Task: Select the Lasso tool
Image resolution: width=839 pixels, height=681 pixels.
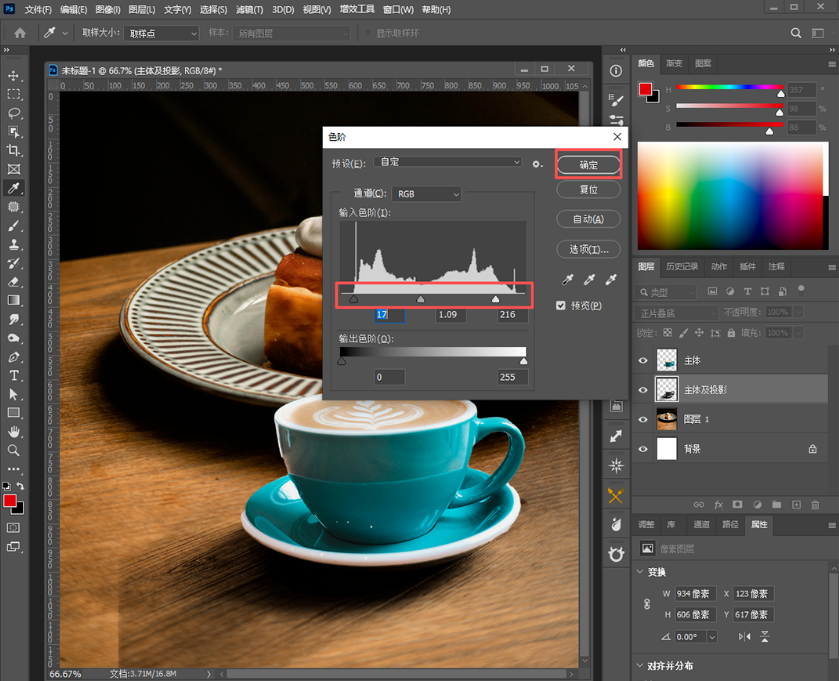Action: [14, 113]
